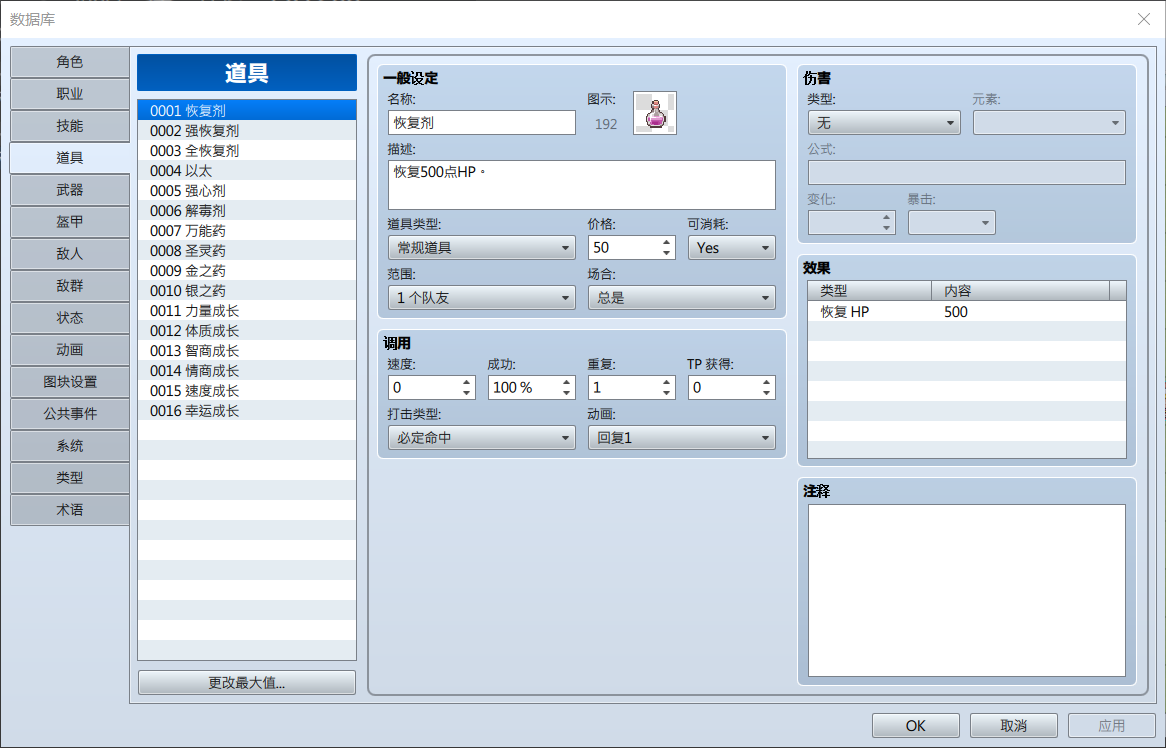Open the 打击类型 dropdown showing 必定命中
Screen dimensions: 1166x748
point(482,438)
